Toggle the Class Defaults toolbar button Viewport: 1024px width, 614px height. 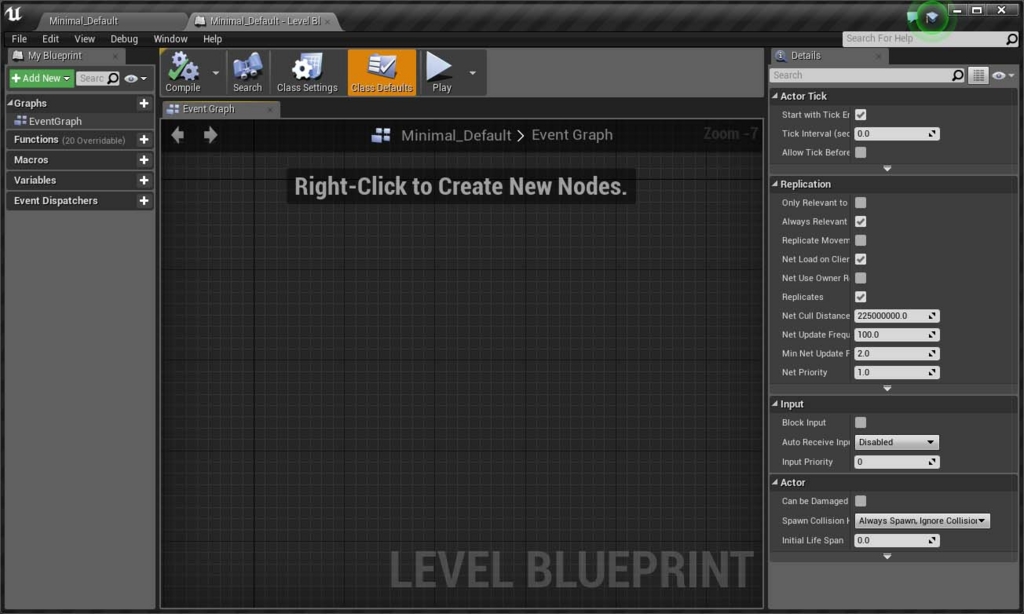[382, 72]
